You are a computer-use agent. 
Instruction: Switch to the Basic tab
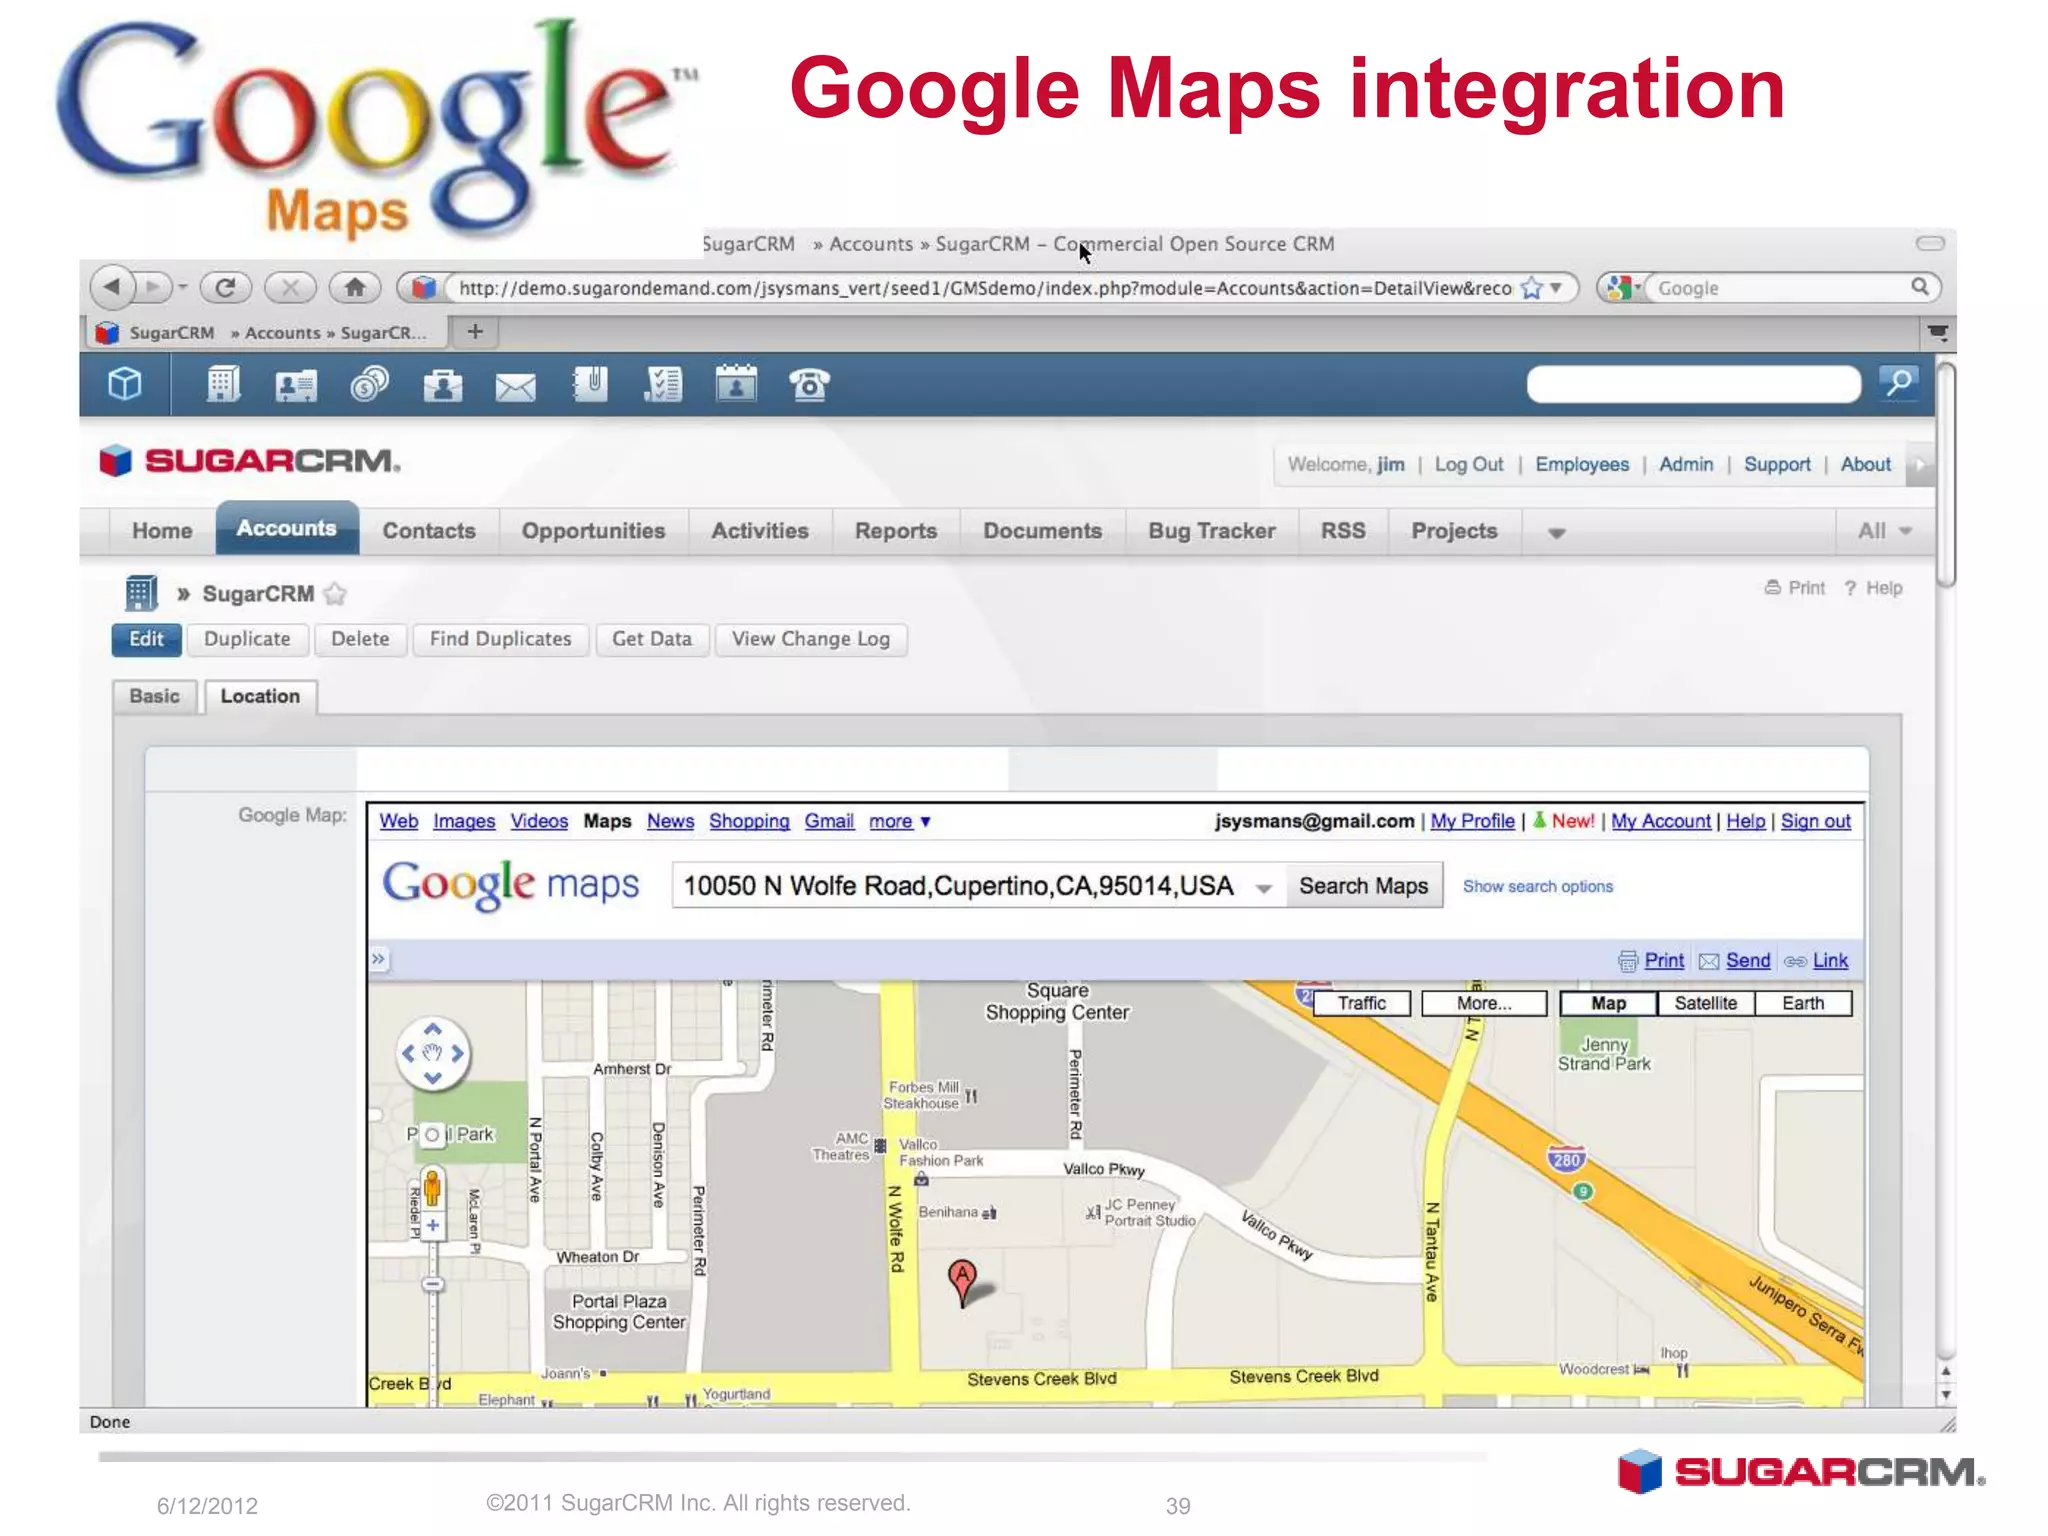click(x=154, y=696)
